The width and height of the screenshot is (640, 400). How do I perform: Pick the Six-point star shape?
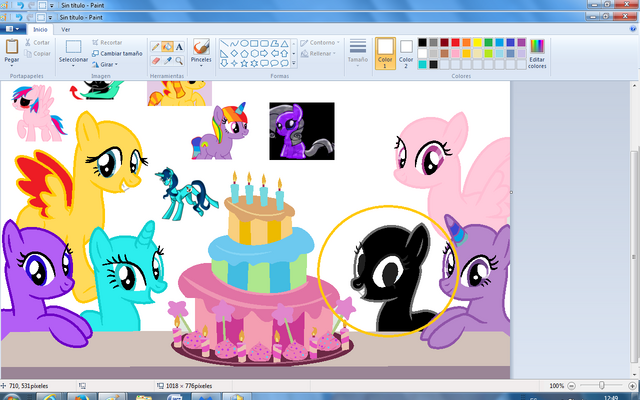[254, 63]
